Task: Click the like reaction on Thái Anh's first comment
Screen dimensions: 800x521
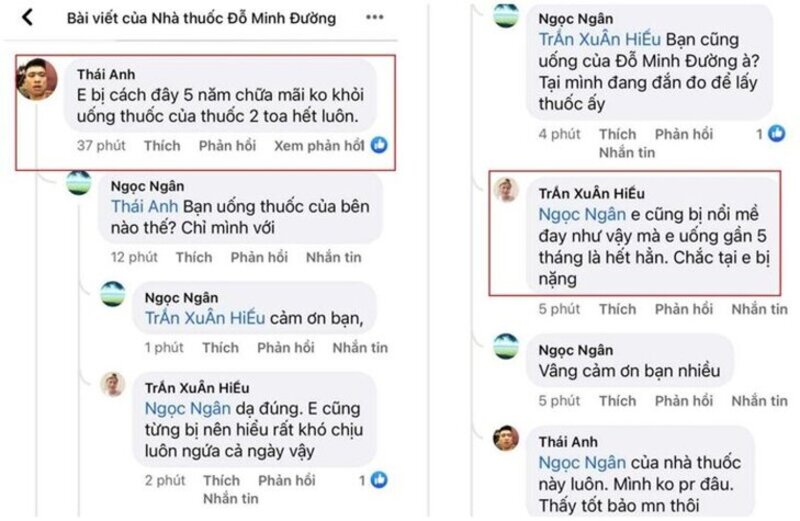Action: [380, 145]
